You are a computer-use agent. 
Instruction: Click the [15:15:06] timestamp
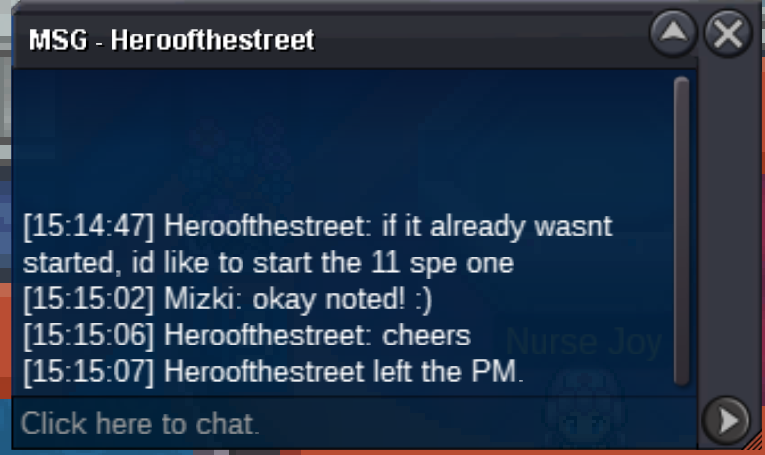coord(88,336)
